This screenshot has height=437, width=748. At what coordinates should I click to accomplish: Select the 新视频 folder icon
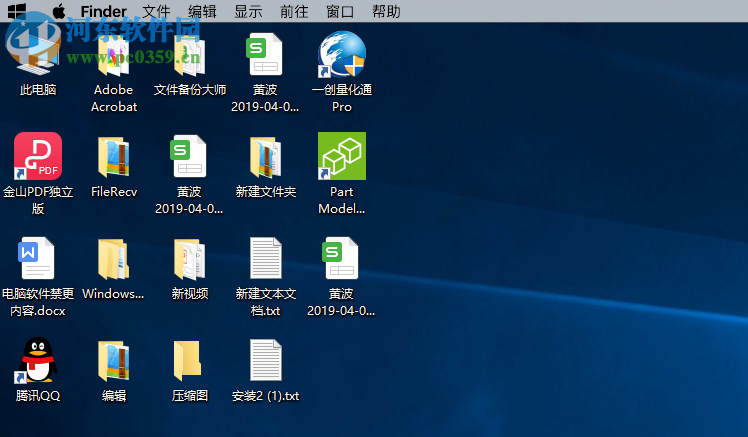point(189,259)
